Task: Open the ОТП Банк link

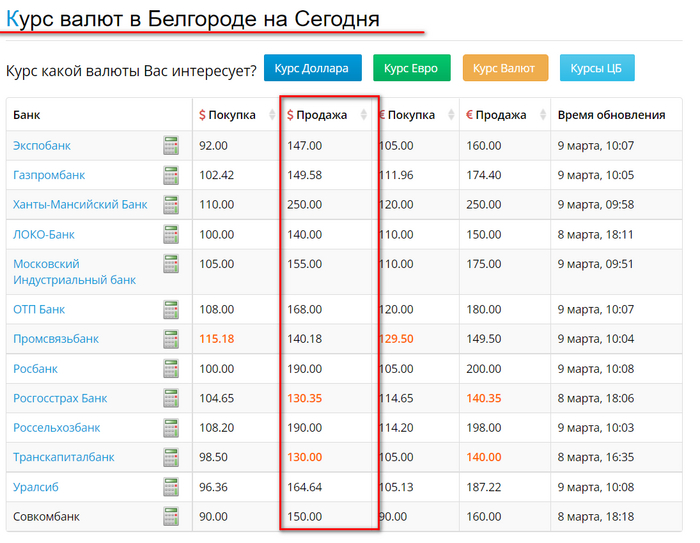Action: [39, 309]
